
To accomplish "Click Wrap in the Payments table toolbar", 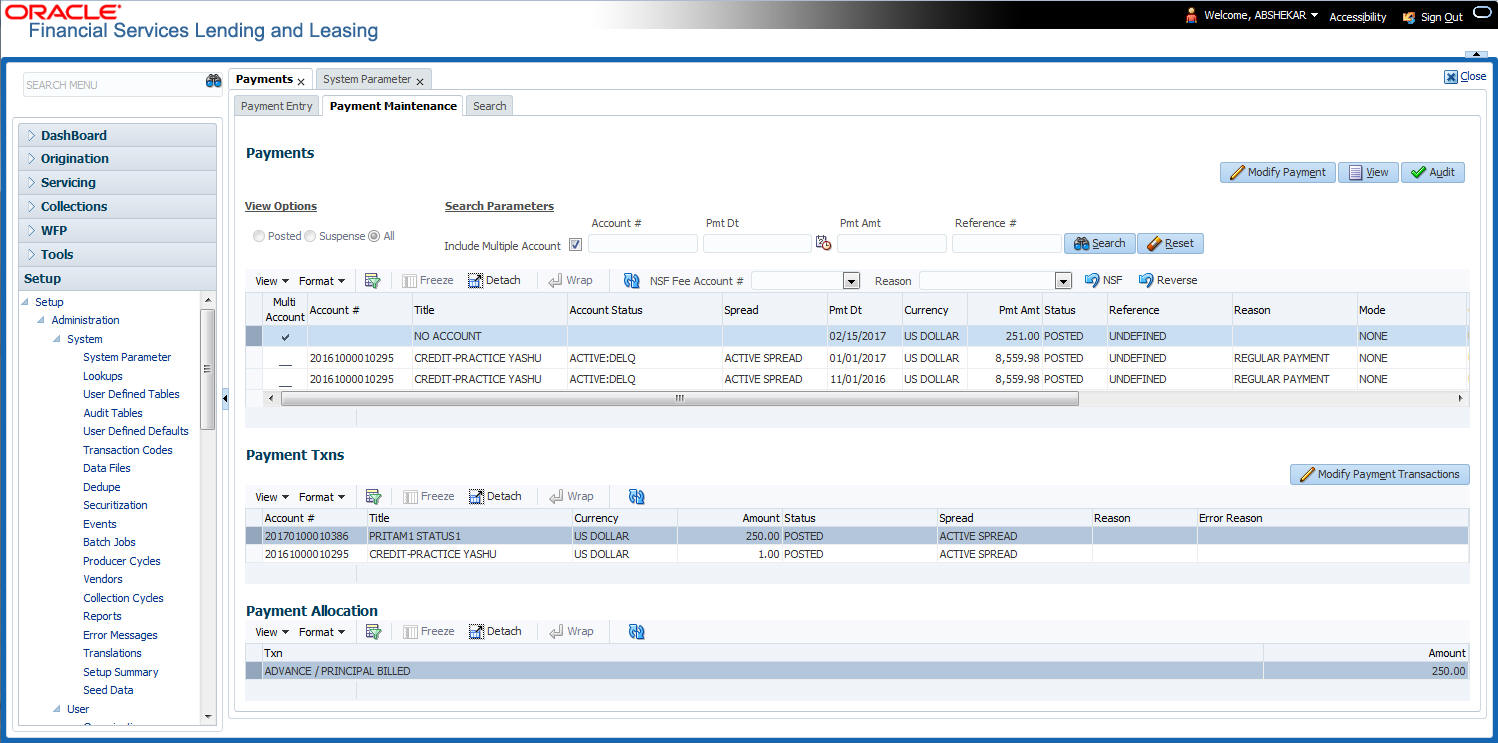I will tap(571, 281).
